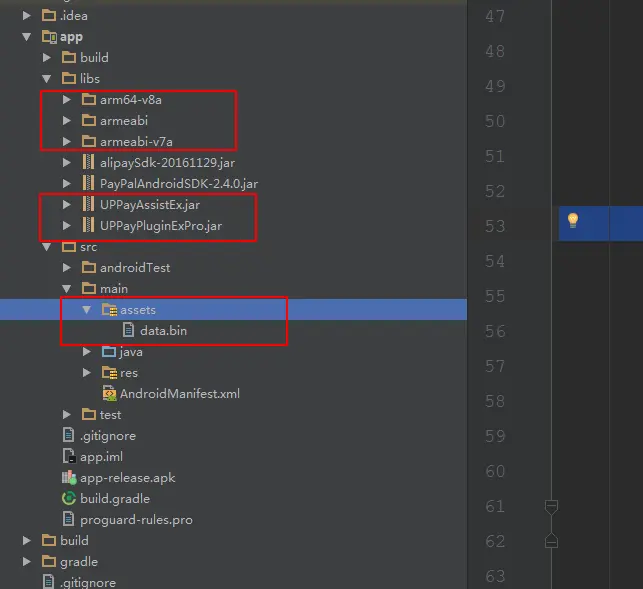The height and width of the screenshot is (589, 643).
Task: Select app-release.apk in the tree
Action: [x=128, y=478]
